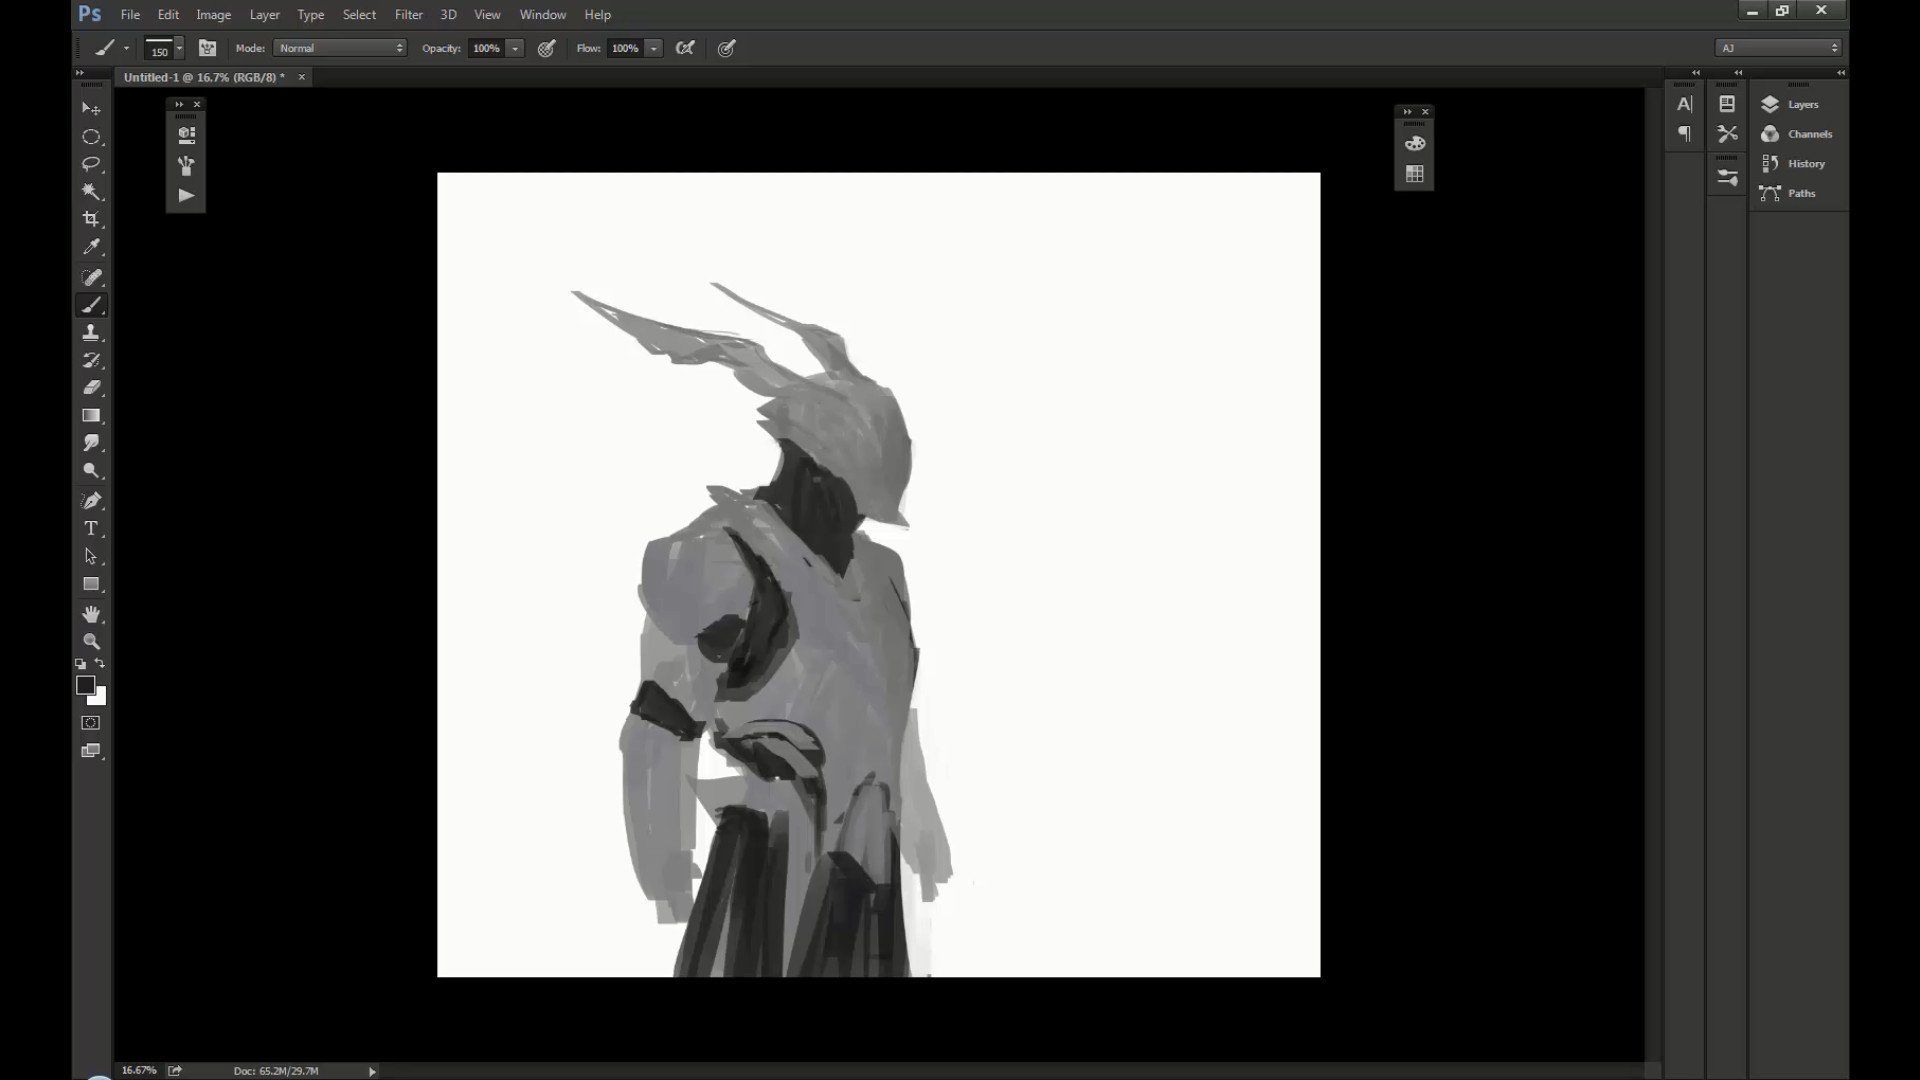This screenshot has height=1080, width=1920.
Task: Select the Hand tool
Action: pyautogui.click(x=91, y=614)
